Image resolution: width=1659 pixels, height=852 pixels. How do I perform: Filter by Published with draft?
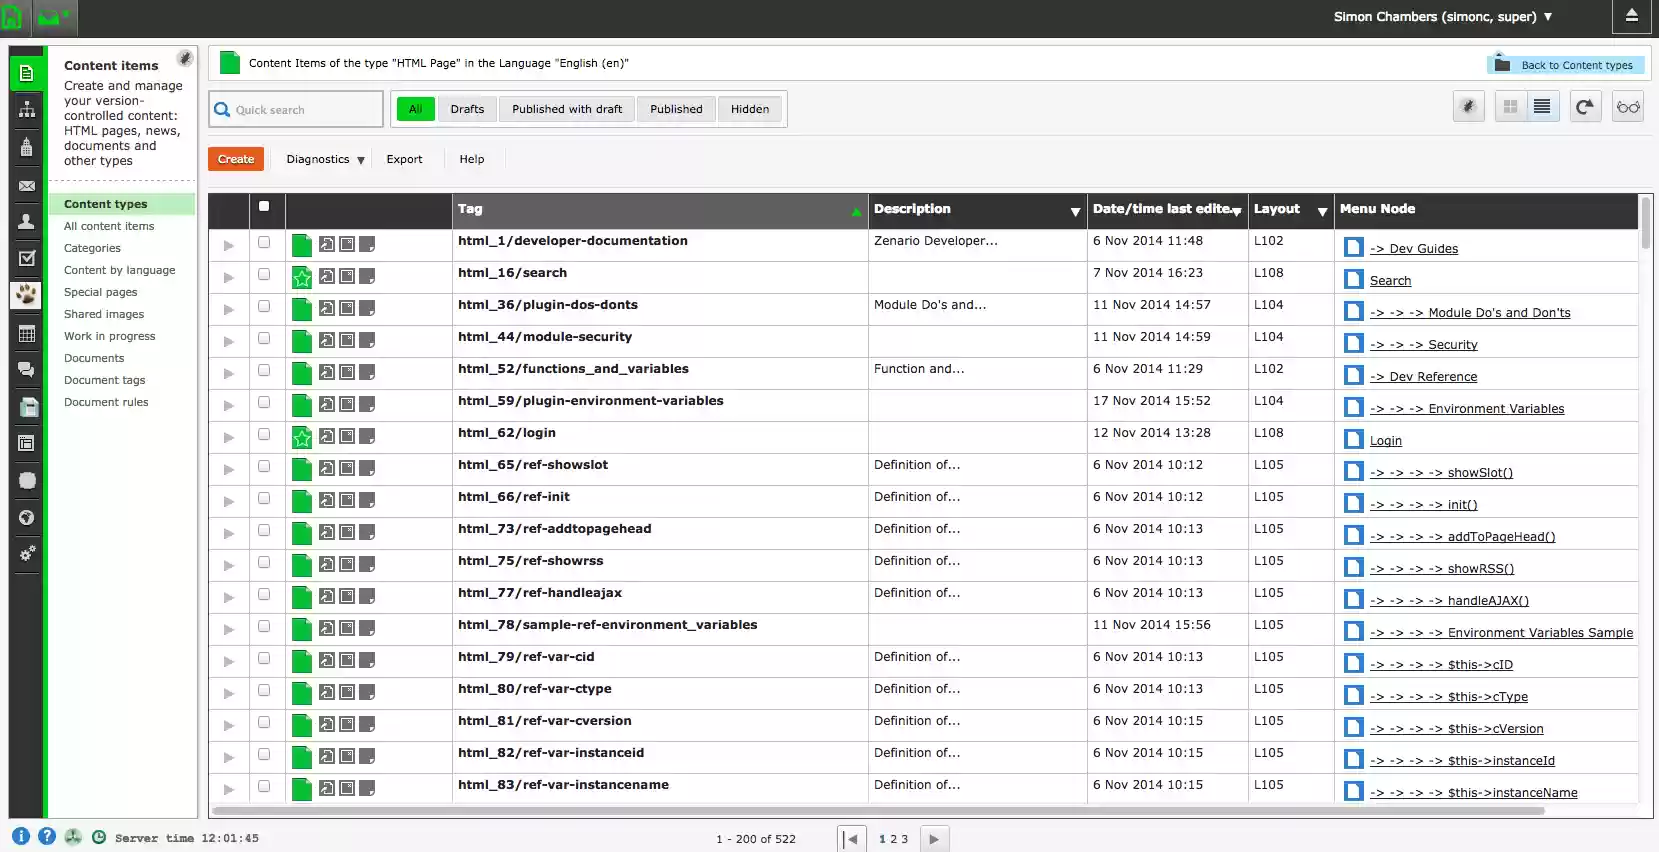click(x=567, y=109)
